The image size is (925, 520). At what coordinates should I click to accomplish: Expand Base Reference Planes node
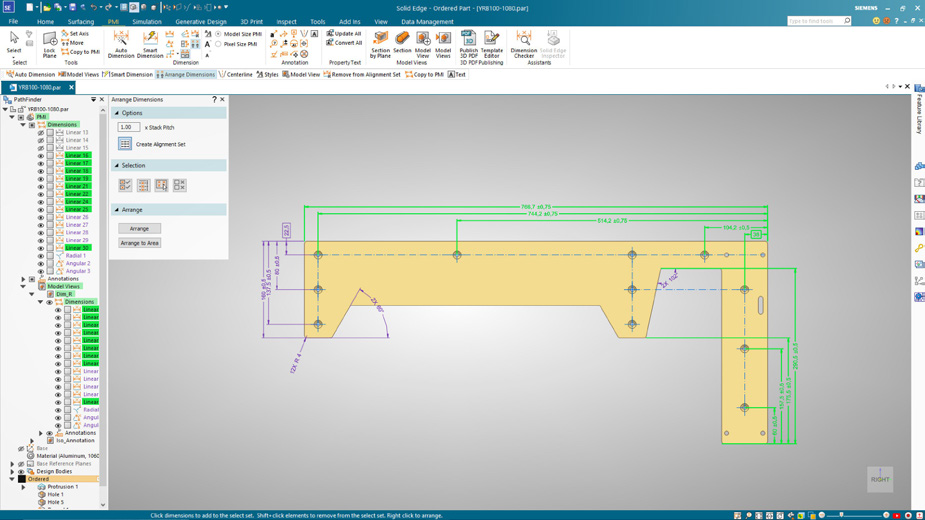click(12, 463)
